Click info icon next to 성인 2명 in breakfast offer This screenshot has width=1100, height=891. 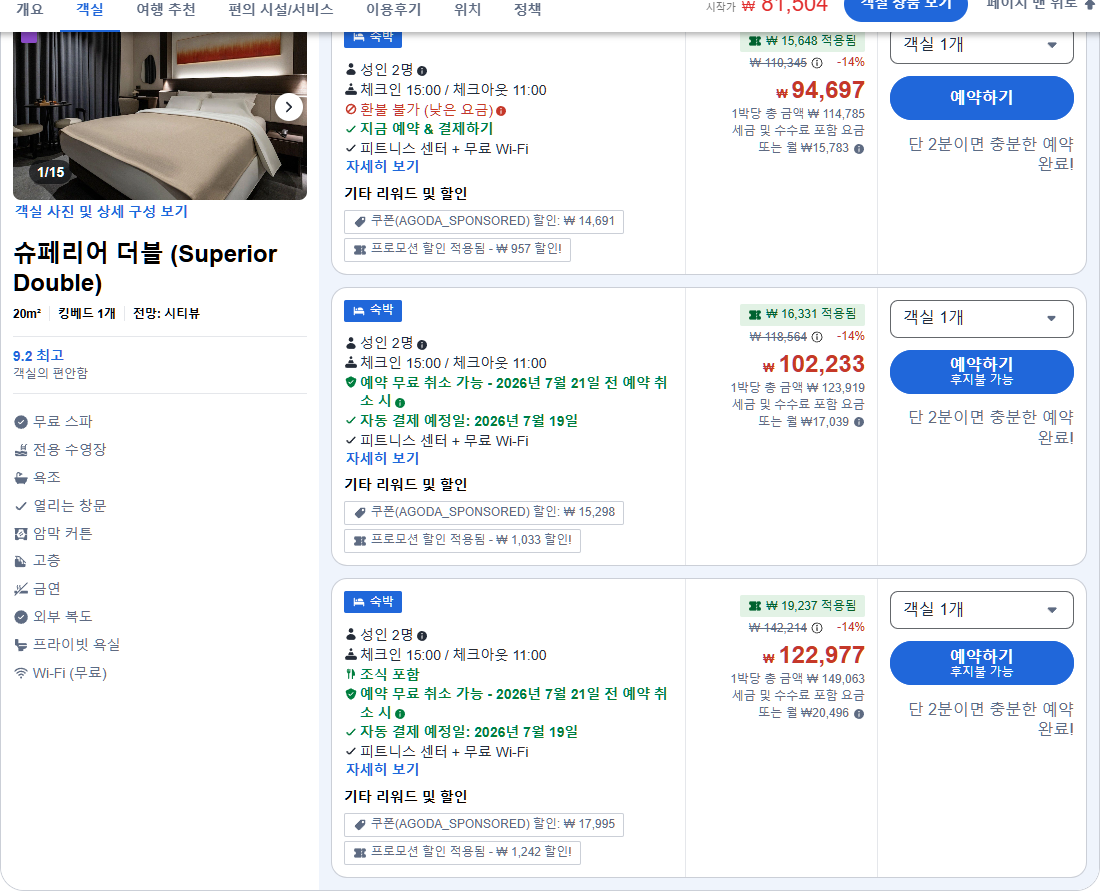(x=422, y=636)
